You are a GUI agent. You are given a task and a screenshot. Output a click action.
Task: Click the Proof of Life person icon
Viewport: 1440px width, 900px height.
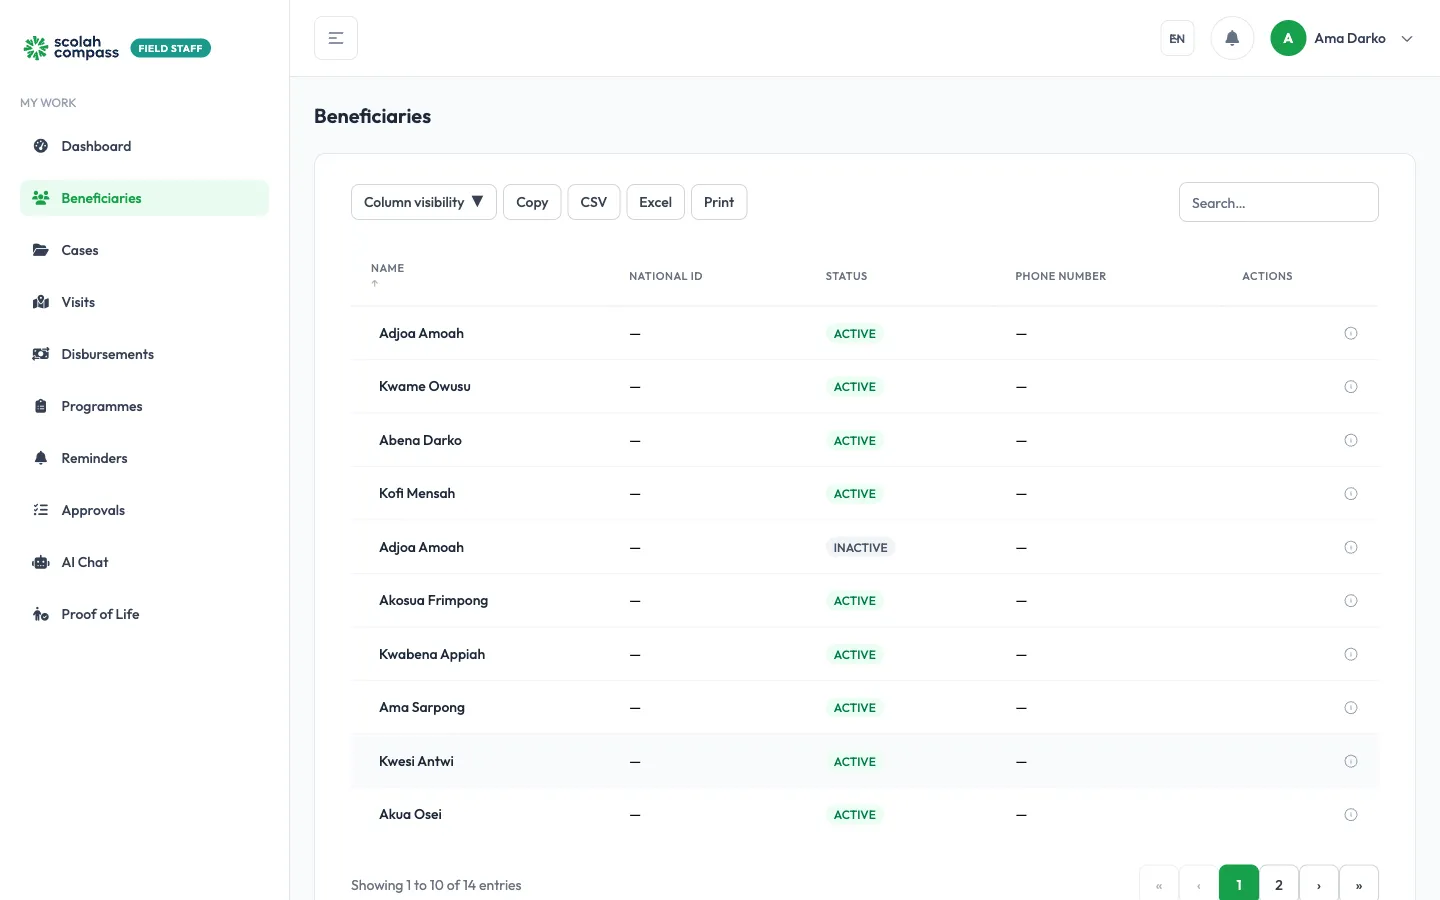(41, 614)
